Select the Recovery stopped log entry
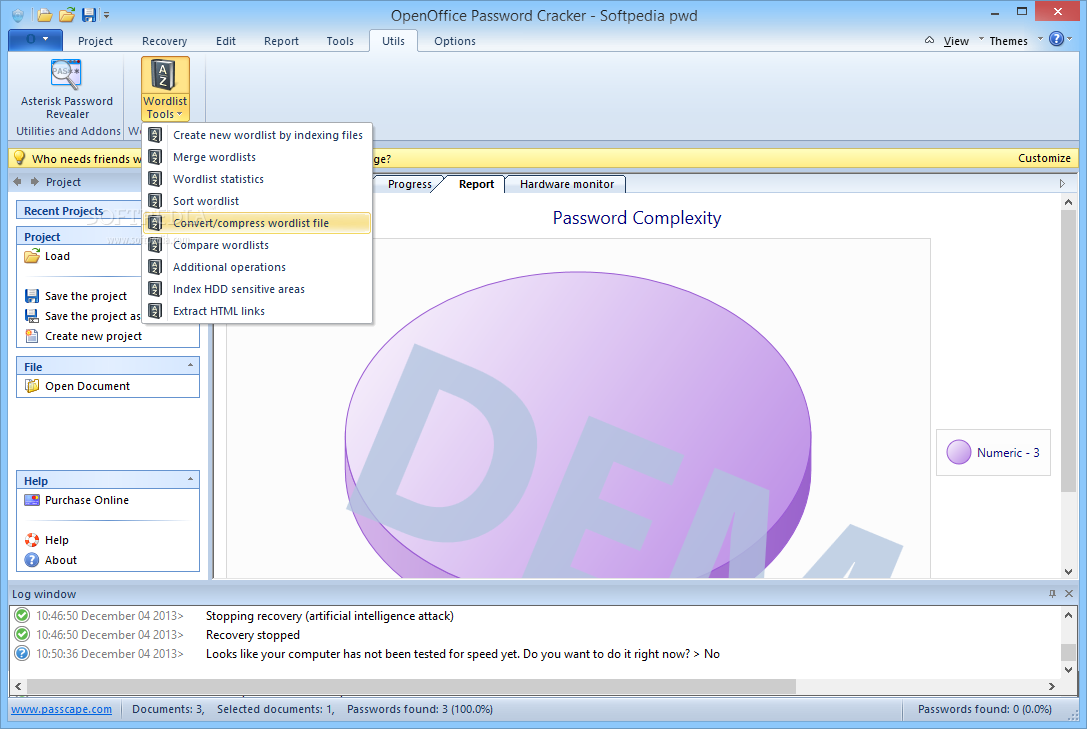The image size is (1087, 729). 252,635
